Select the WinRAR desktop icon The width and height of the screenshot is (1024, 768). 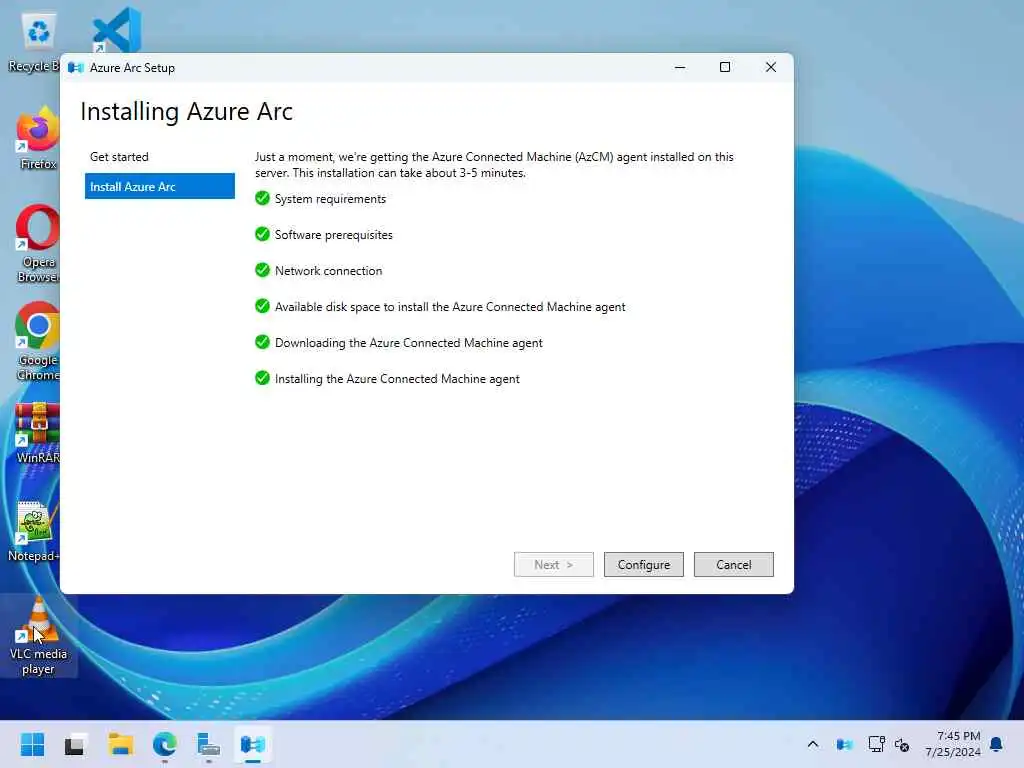tap(38, 433)
